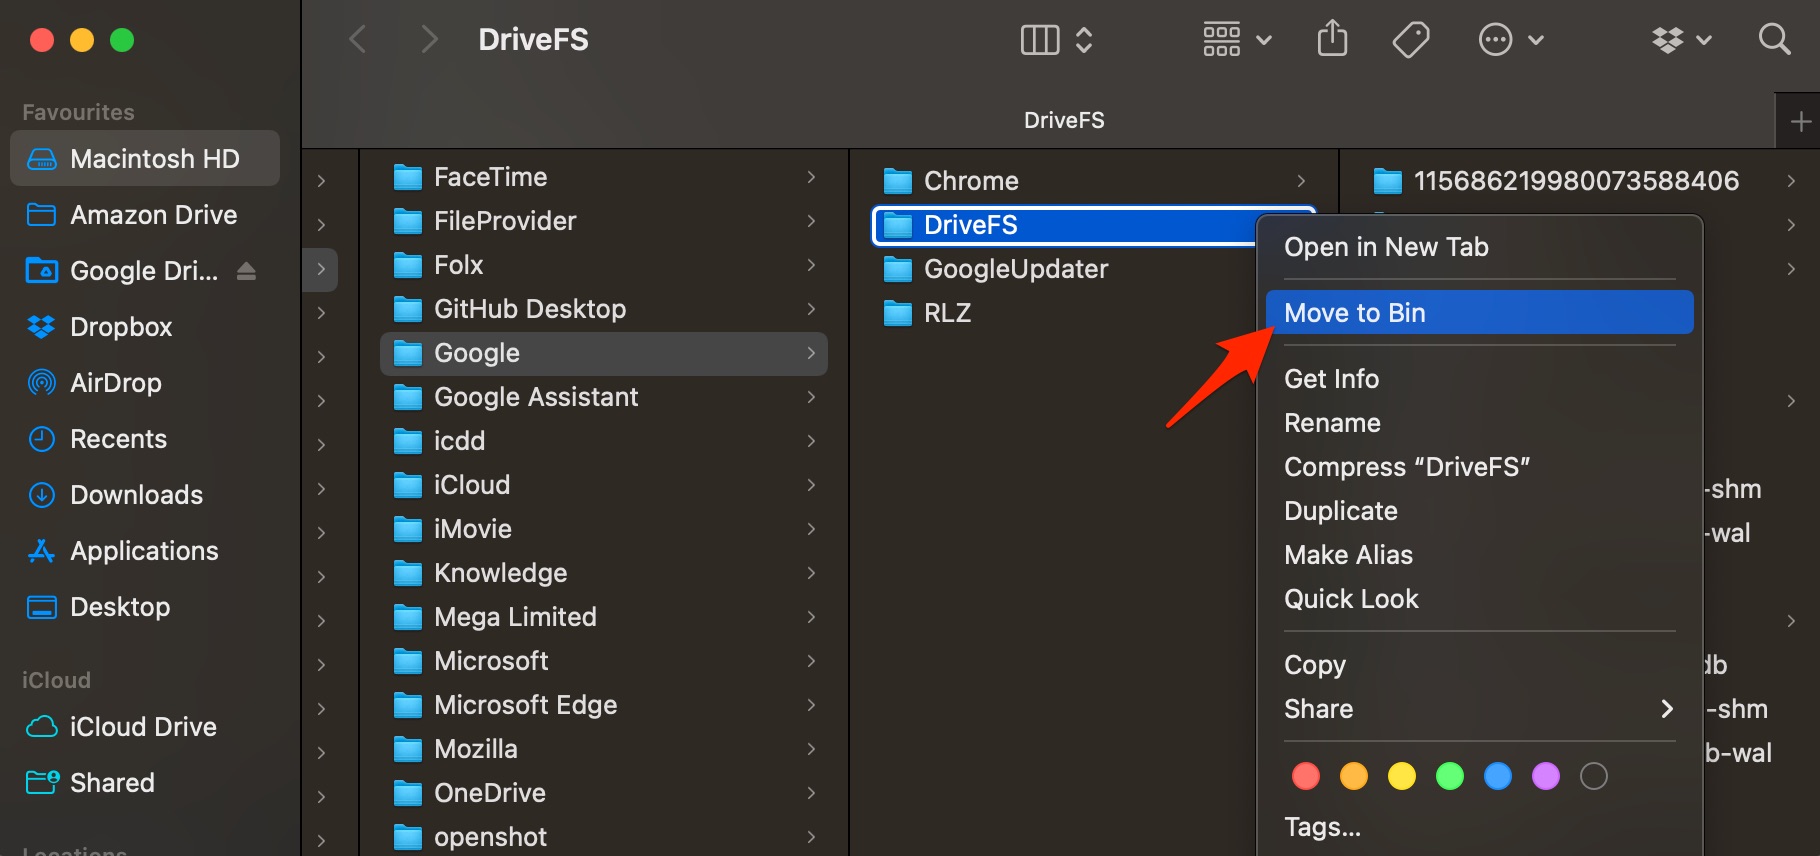Viewport: 1820px width, 856px height.
Task: Open iCloud Drive in the sidebar
Action: coord(145,727)
